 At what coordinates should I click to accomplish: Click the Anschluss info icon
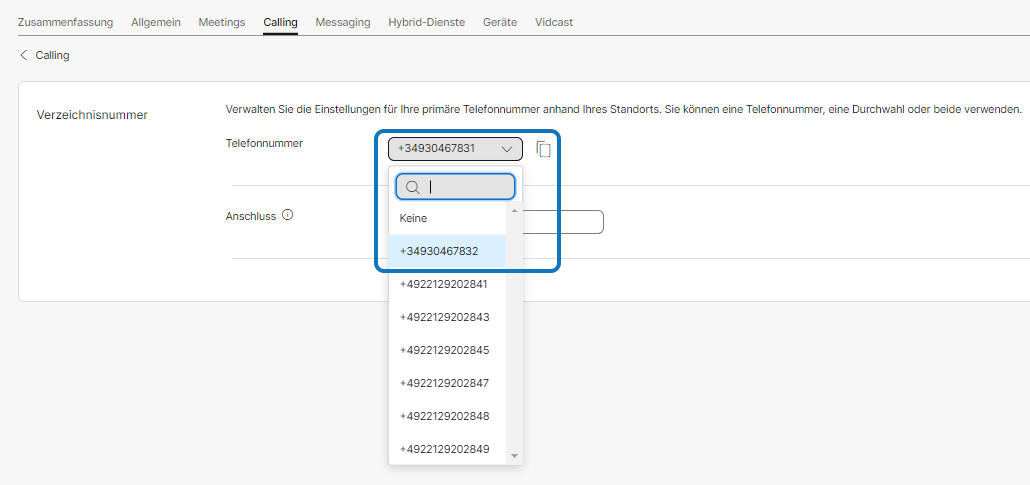(x=288, y=215)
